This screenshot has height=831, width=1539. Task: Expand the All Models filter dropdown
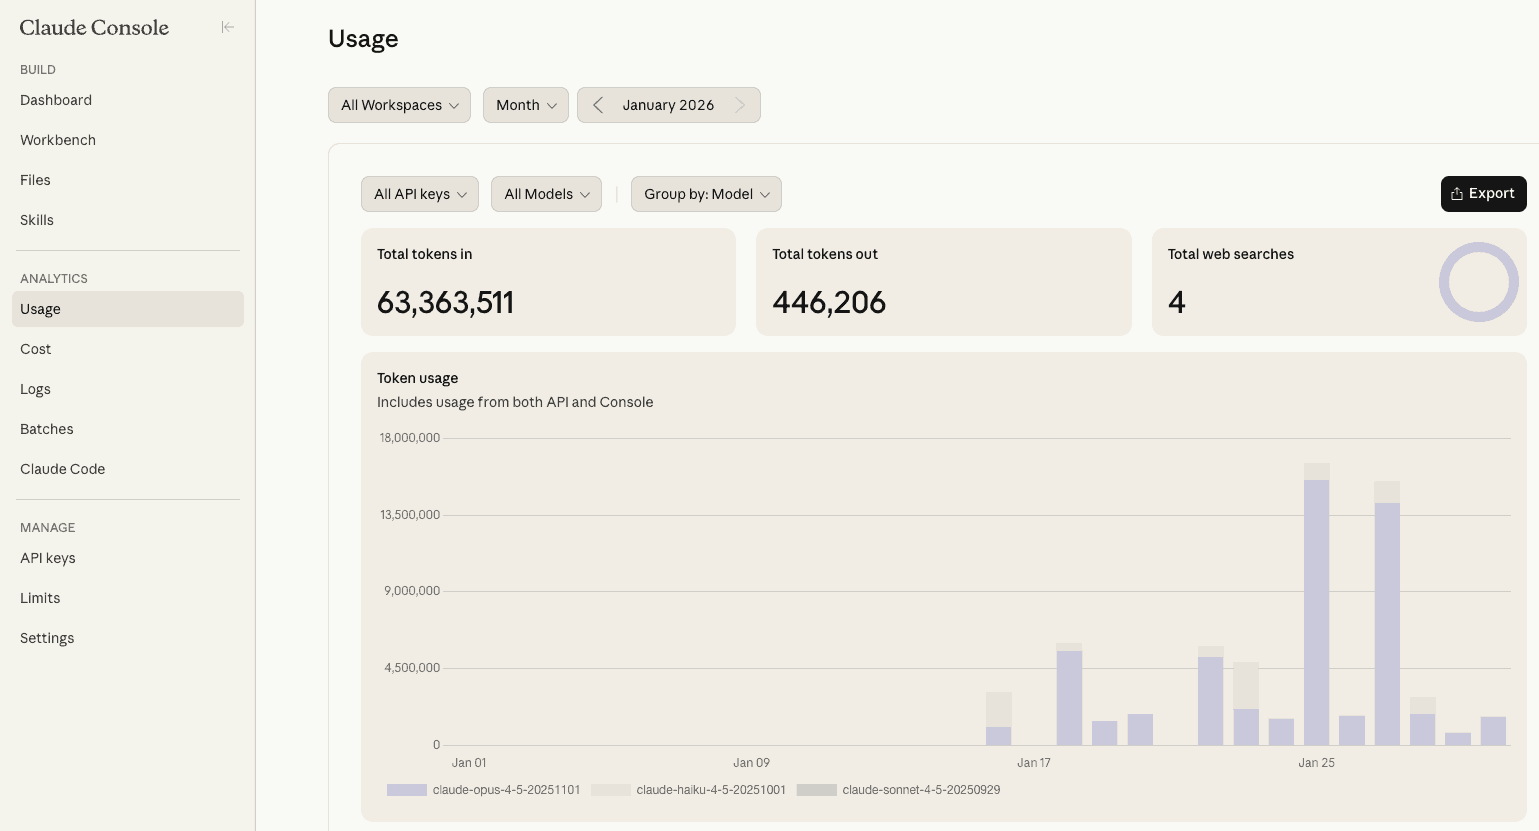(x=546, y=194)
